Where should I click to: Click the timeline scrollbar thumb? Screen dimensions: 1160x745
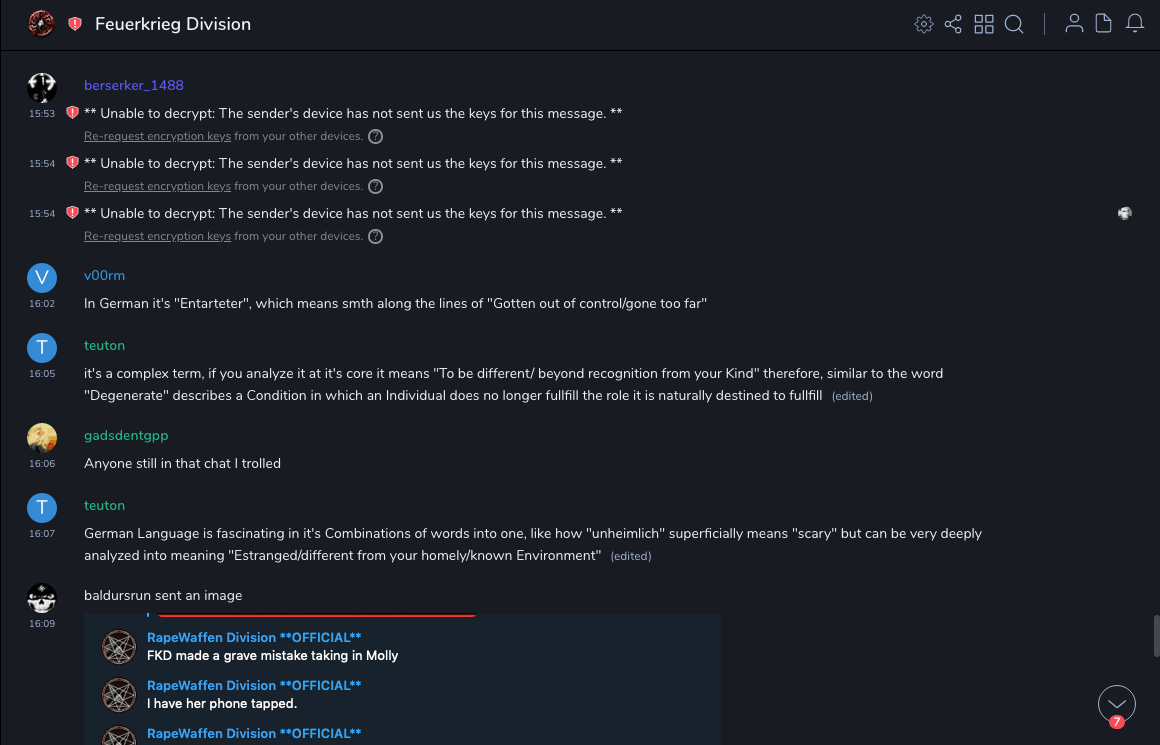(1156, 634)
